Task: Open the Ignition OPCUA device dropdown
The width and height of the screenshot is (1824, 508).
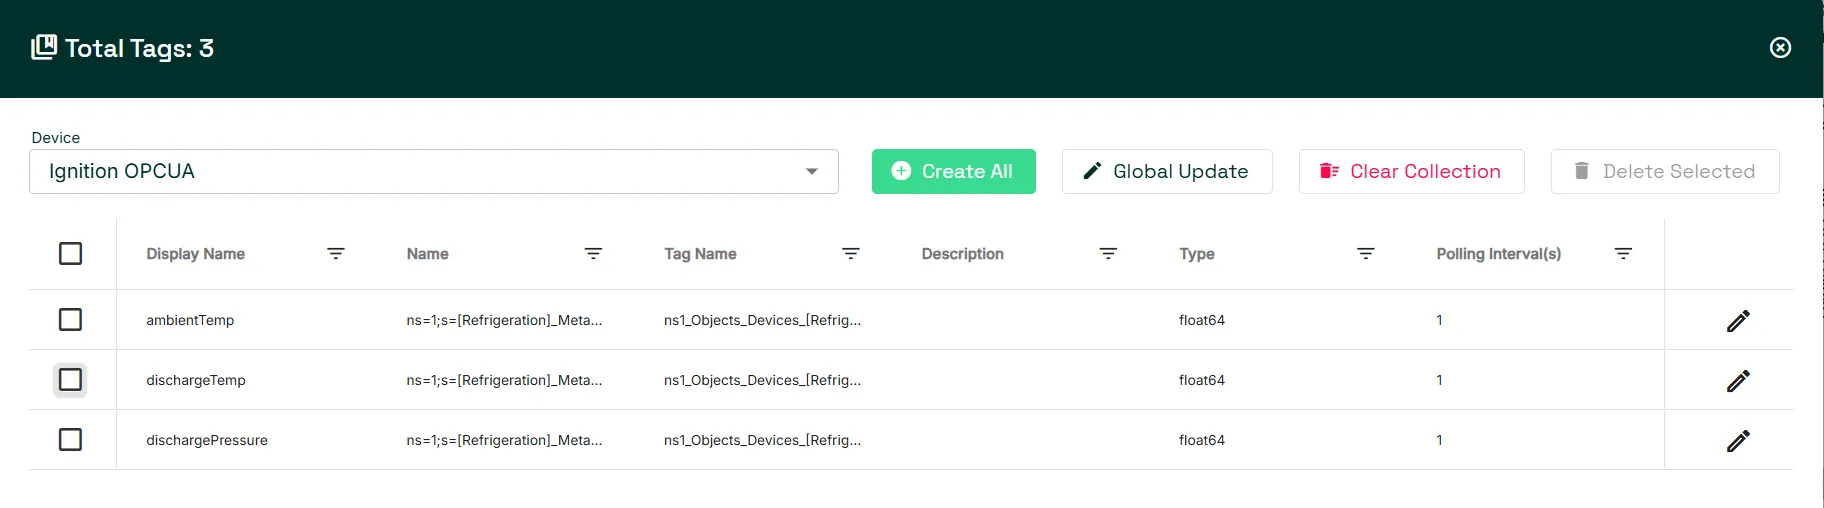Action: (434, 171)
